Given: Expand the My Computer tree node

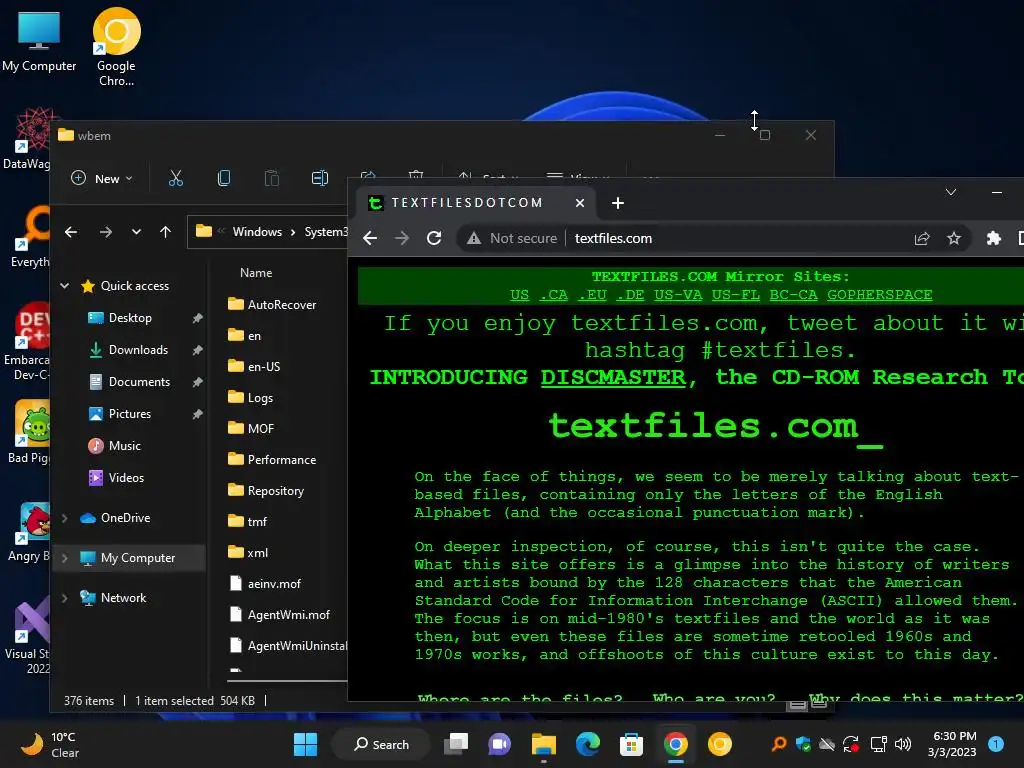Looking at the screenshot, I should click(65, 558).
